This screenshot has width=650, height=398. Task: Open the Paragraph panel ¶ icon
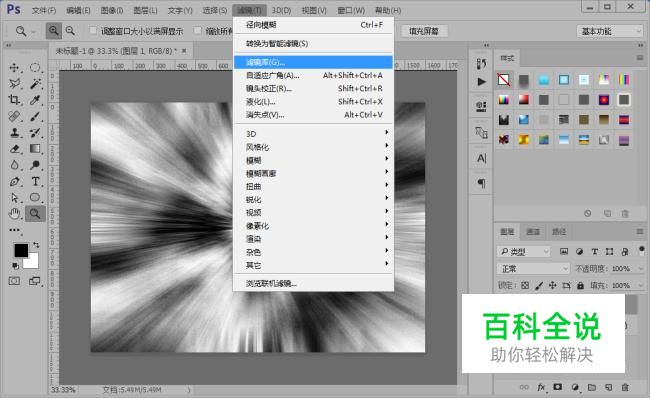click(481, 183)
